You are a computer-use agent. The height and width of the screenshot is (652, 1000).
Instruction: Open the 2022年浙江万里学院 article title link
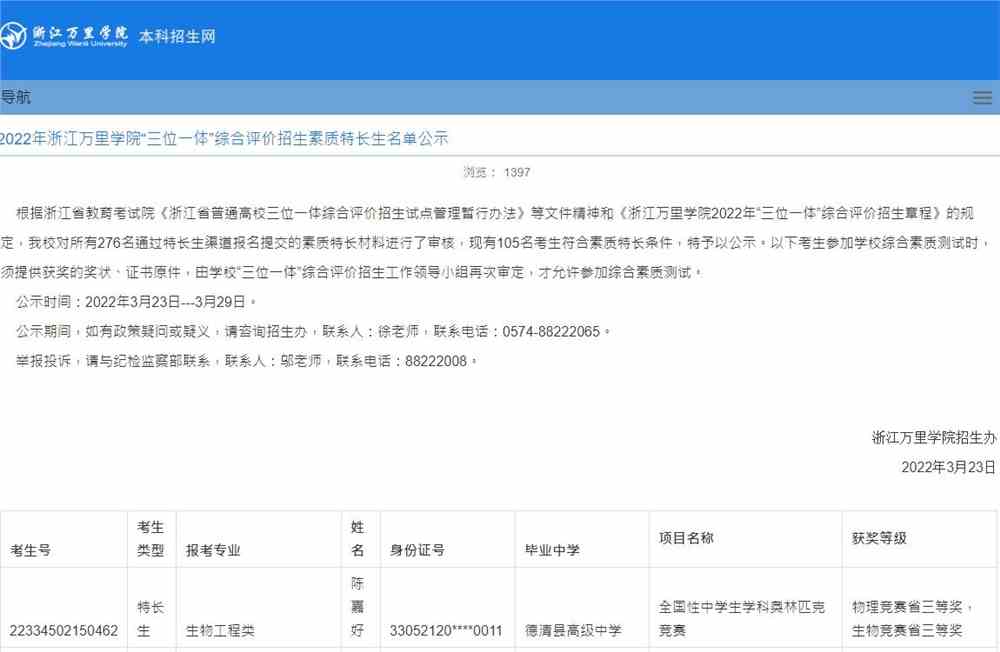click(224, 138)
